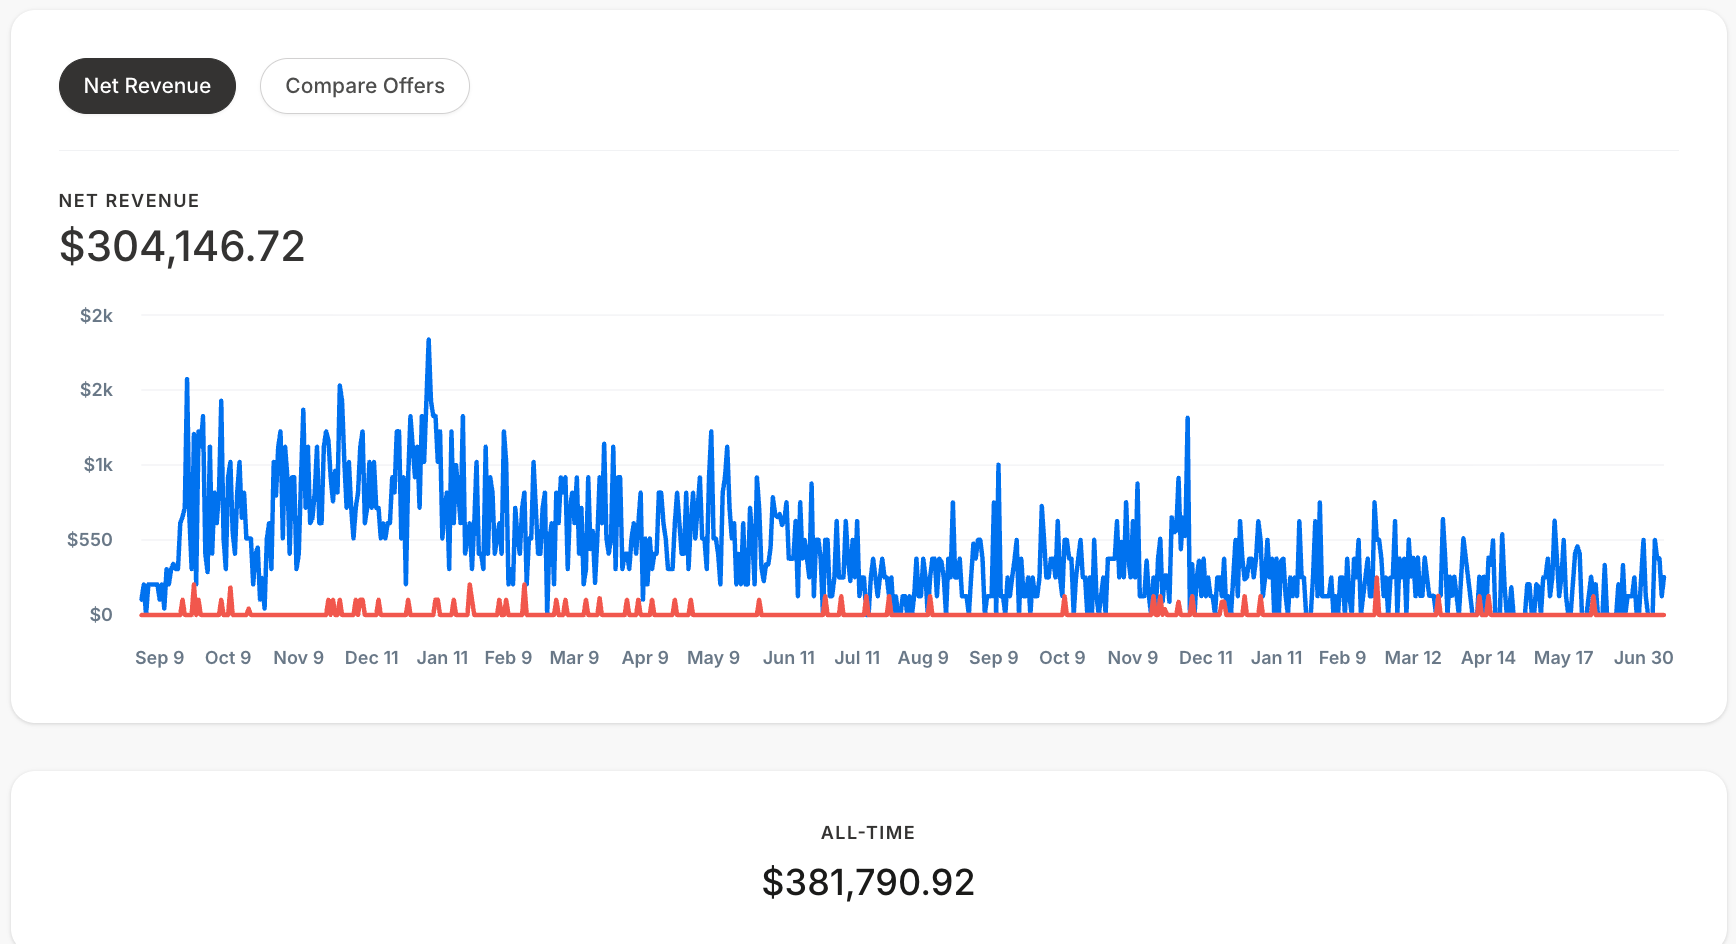The height and width of the screenshot is (944, 1736).
Task: Click the May 9 axis label
Action: [x=713, y=658]
